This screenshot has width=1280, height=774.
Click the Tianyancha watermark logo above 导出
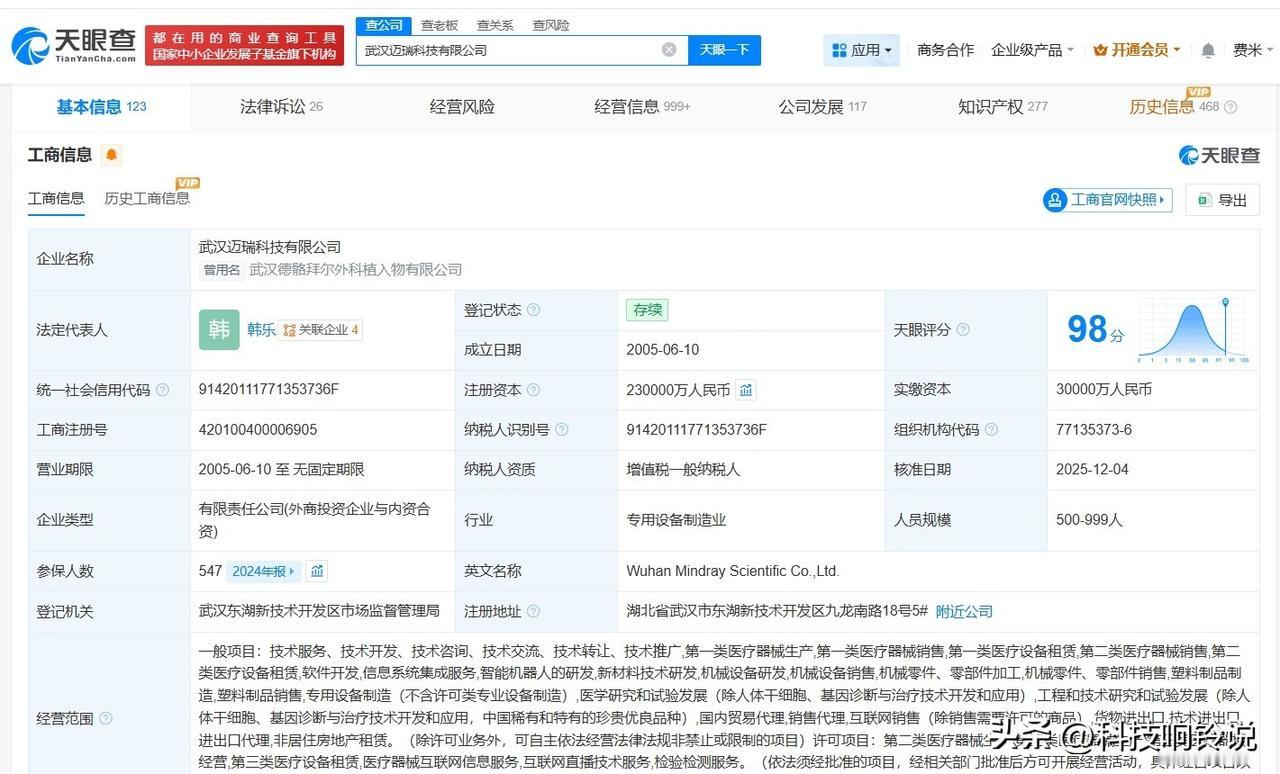[1222, 155]
